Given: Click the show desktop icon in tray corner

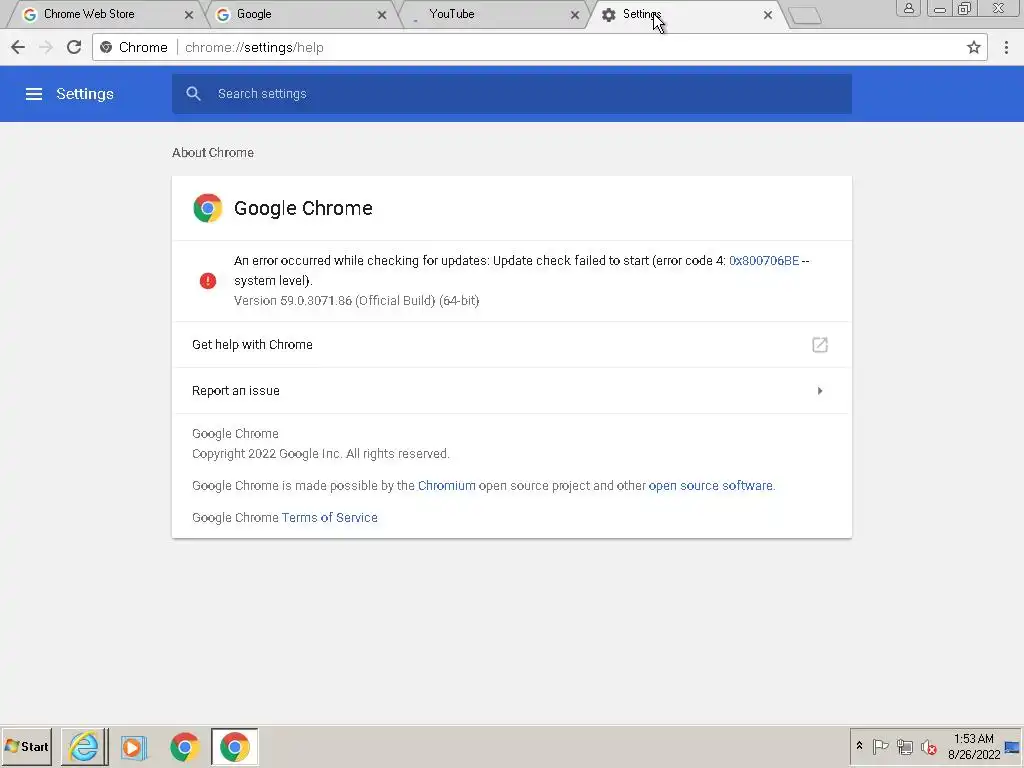Looking at the screenshot, I should tap(1012, 747).
